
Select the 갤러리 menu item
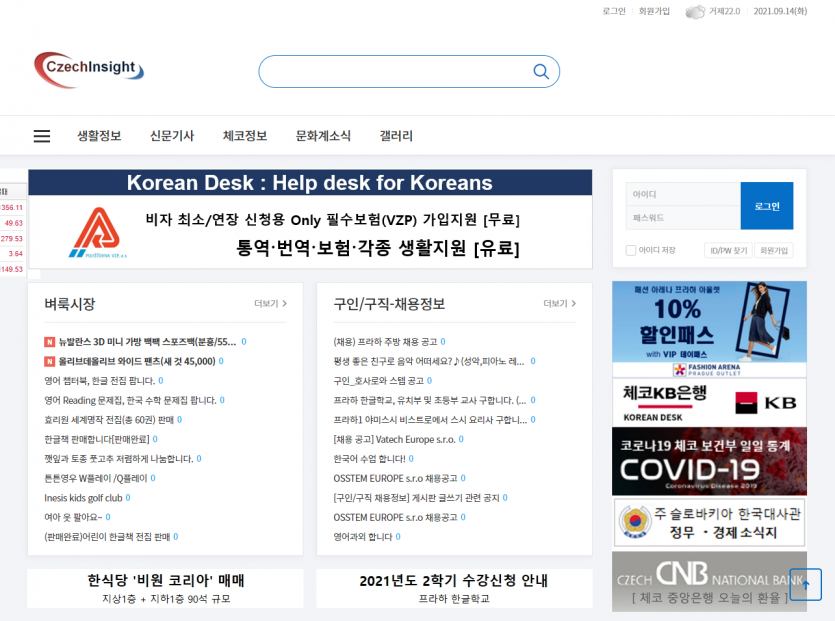point(396,136)
